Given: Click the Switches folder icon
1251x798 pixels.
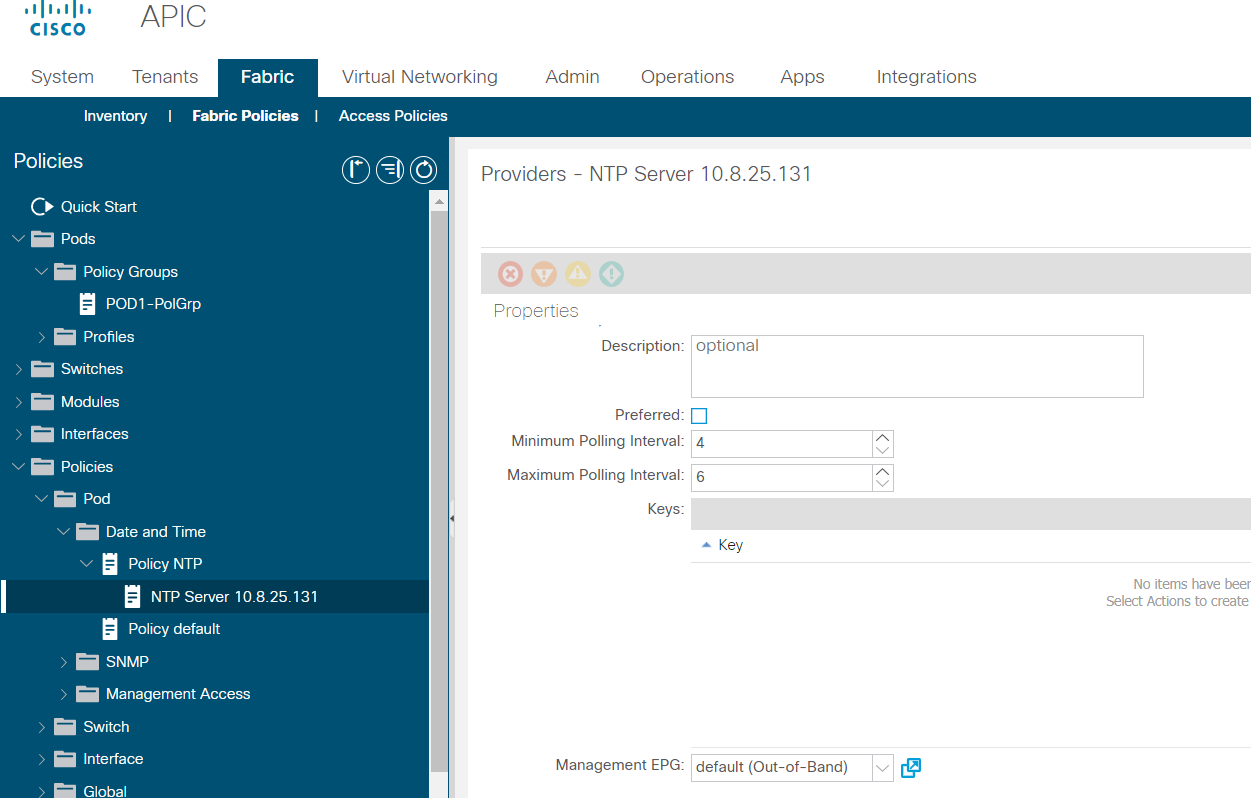Looking at the screenshot, I should pos(43,369).
